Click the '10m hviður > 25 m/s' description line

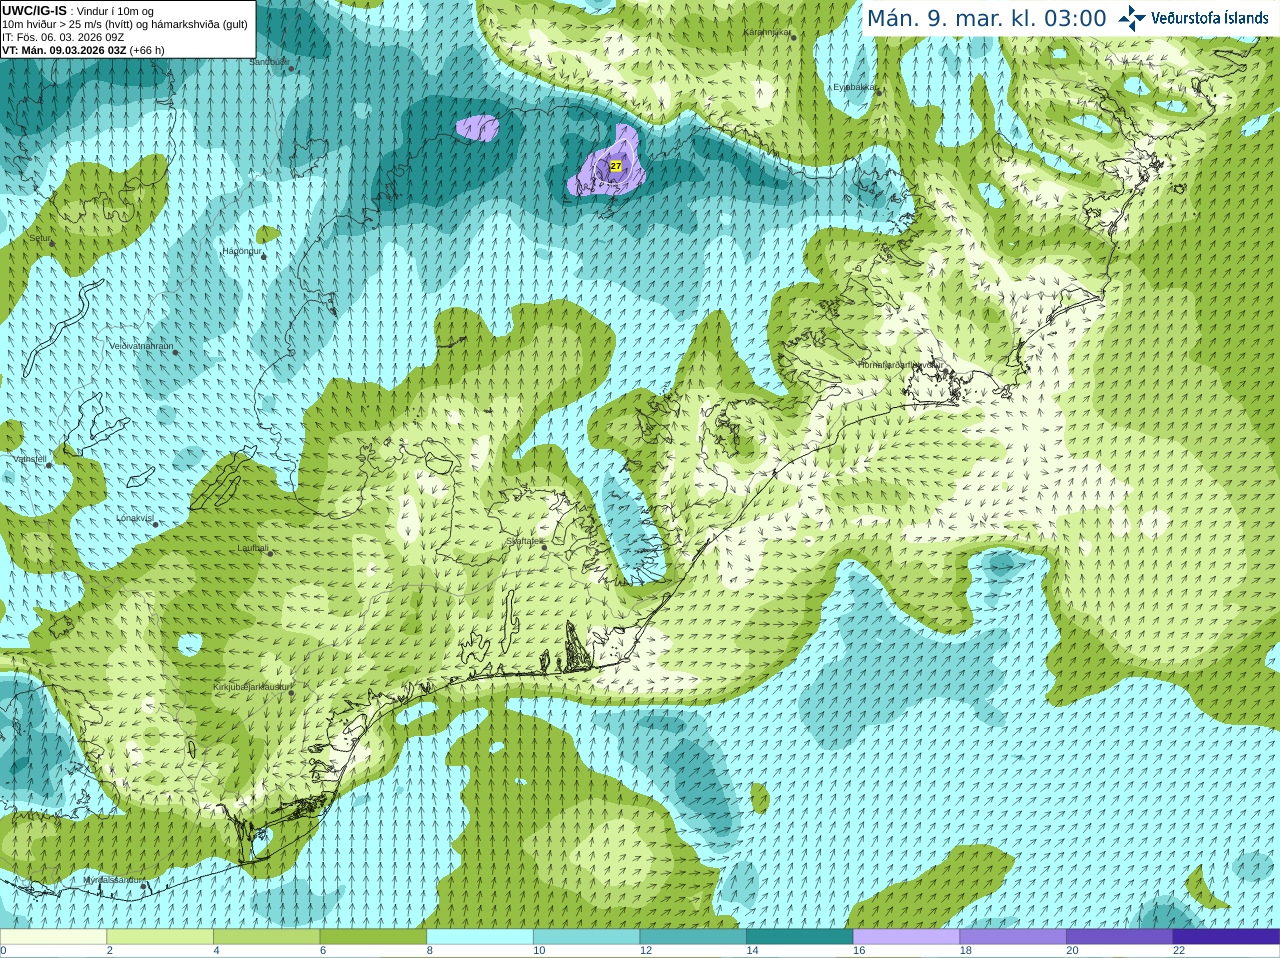click(125, 24)
